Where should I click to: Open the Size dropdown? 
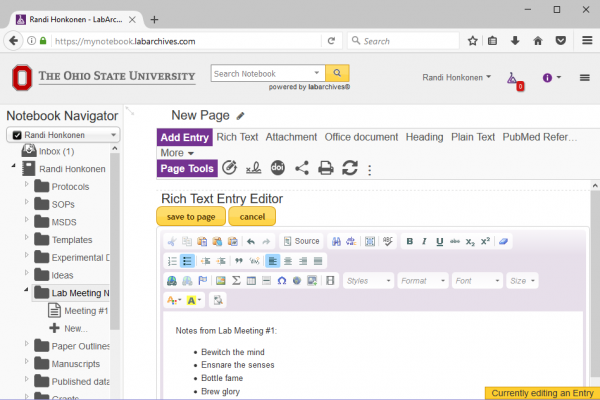click(x=522, y=281)
